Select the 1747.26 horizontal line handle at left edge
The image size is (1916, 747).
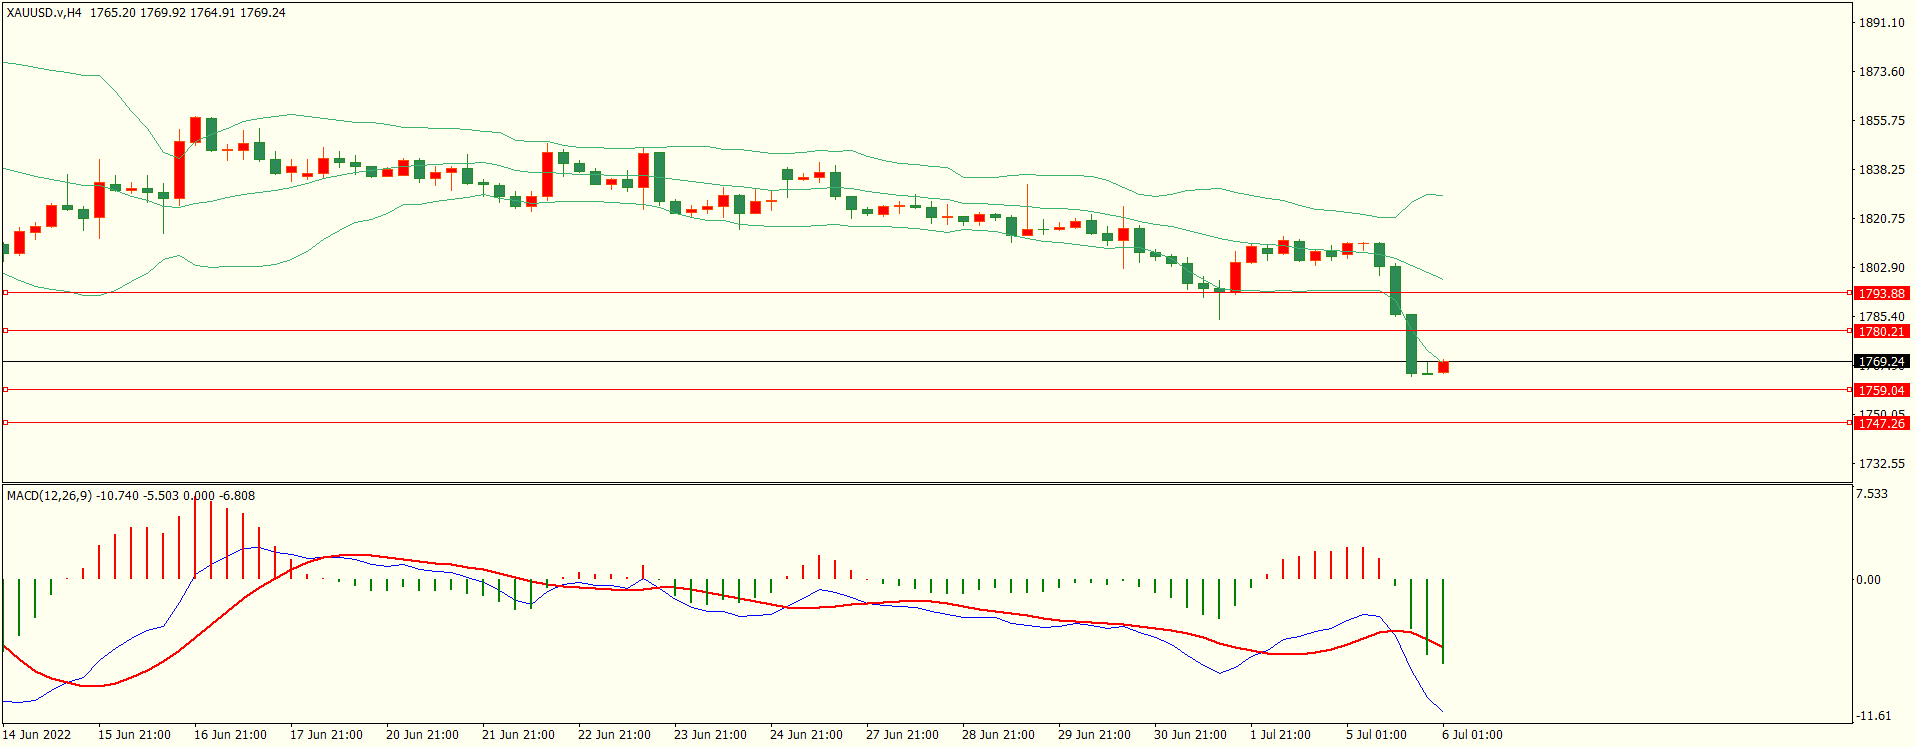click(x=5, y=423)
